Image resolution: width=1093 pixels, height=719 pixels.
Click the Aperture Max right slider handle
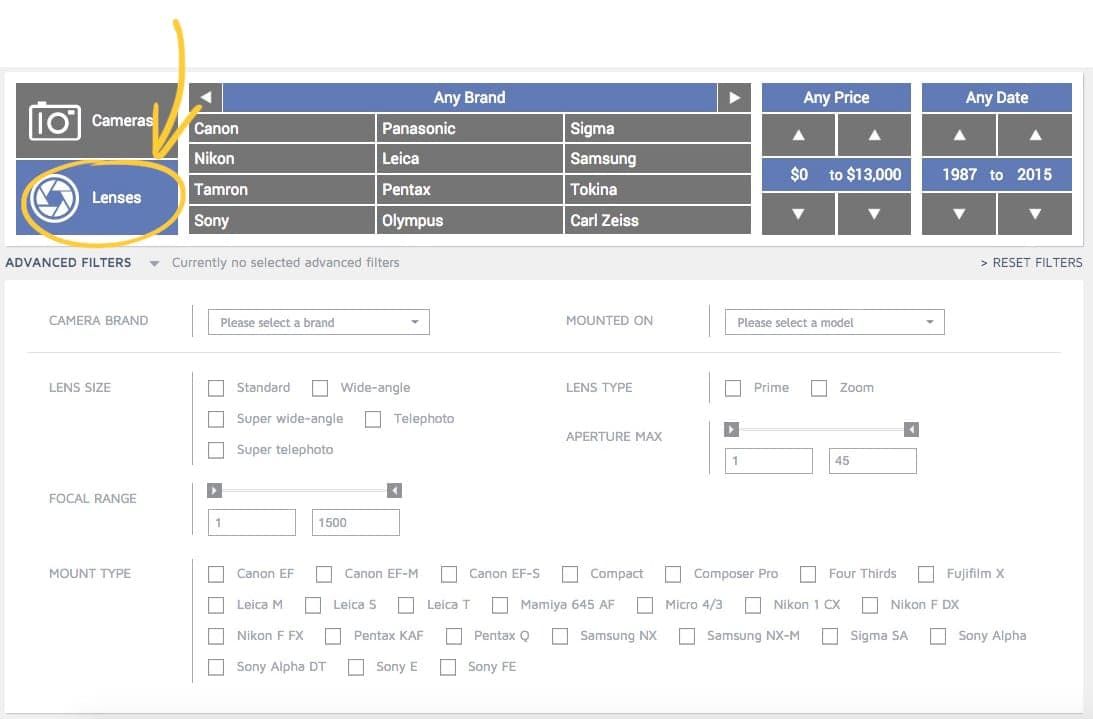pyautogui.click(x=911, y=429)
